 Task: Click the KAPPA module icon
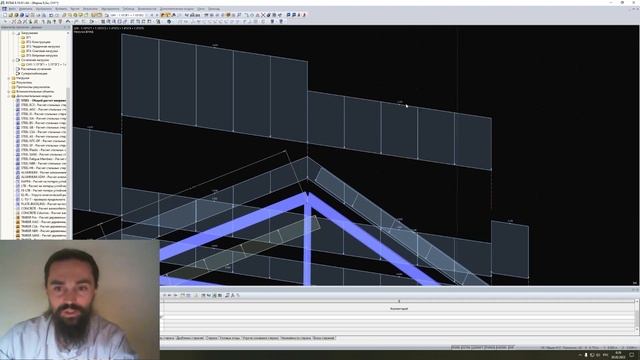coord(18,181)
